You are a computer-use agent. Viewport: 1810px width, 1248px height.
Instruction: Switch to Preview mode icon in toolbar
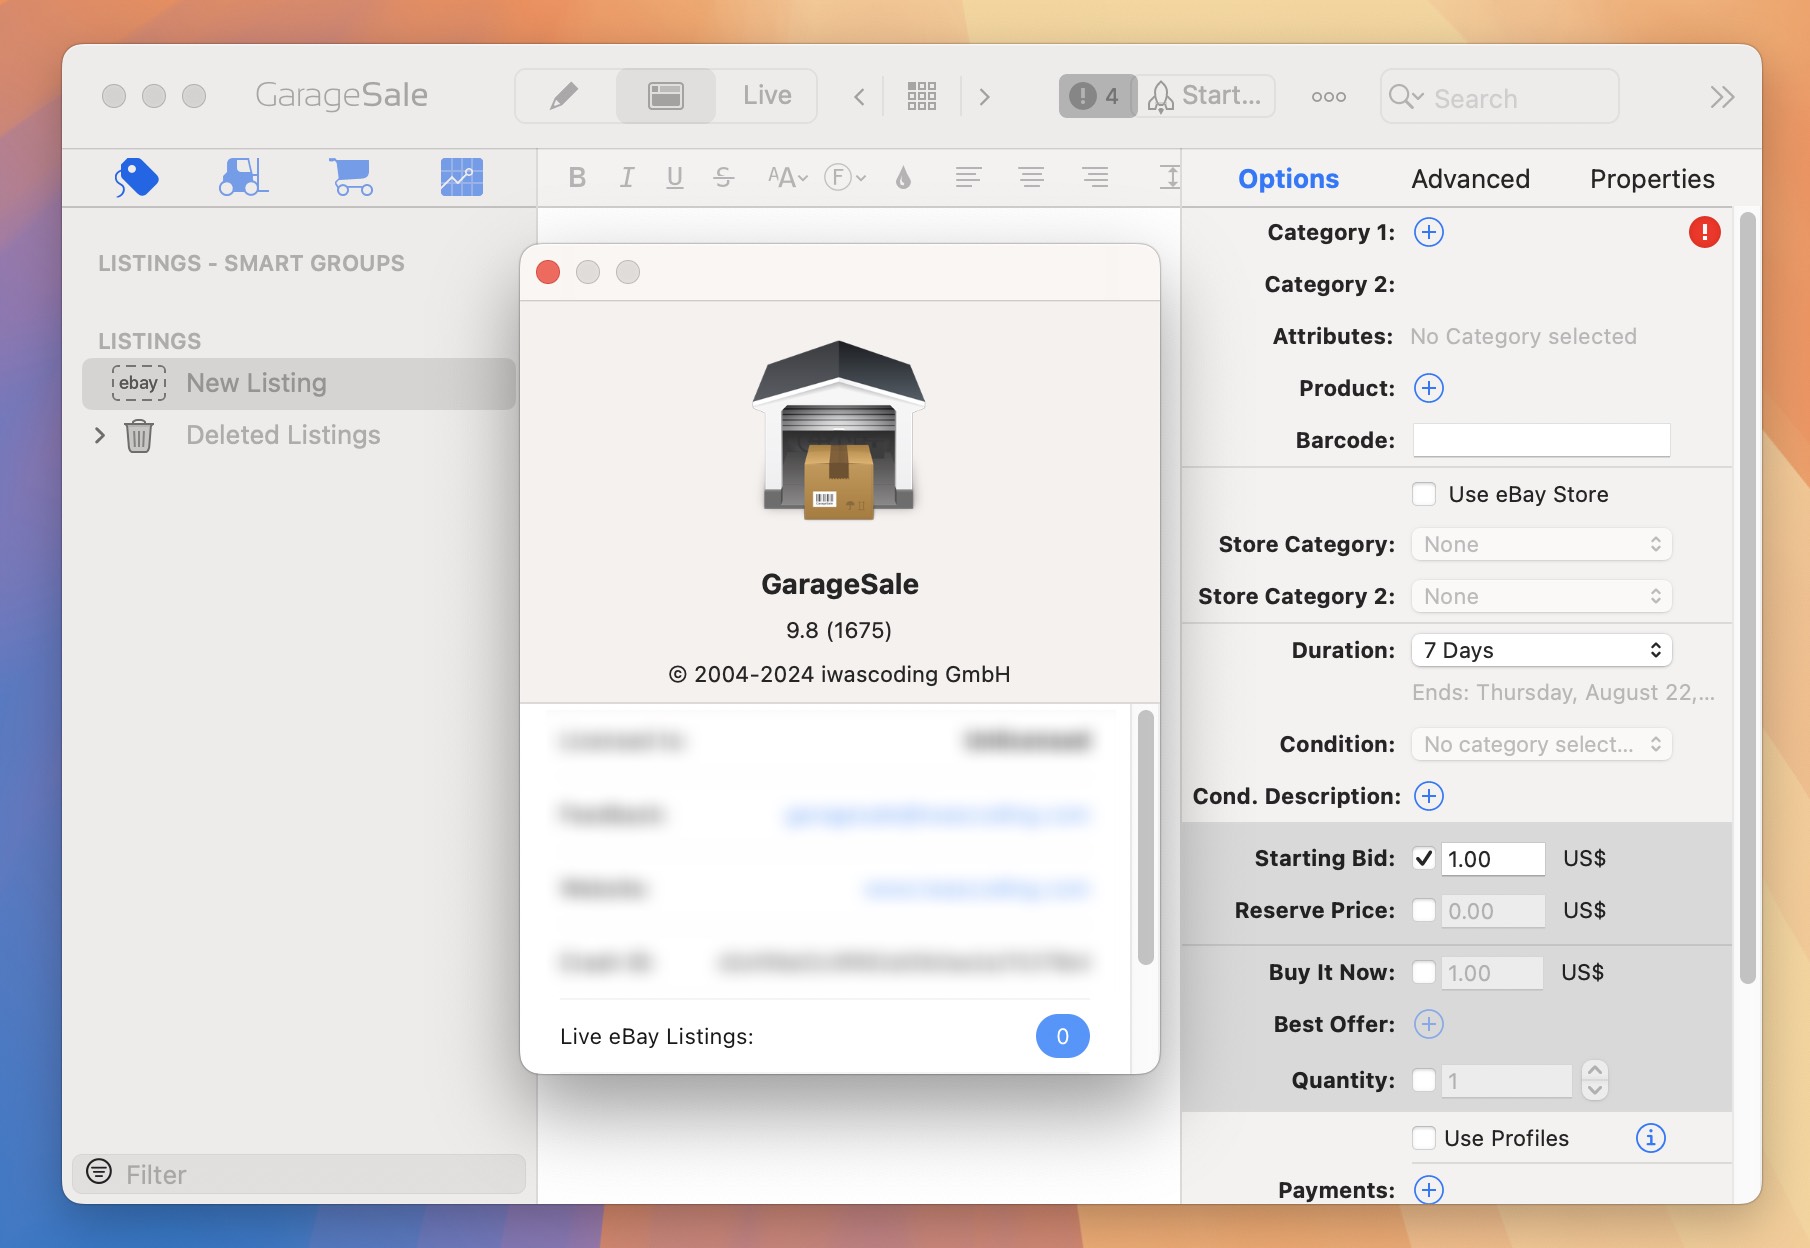666,96
